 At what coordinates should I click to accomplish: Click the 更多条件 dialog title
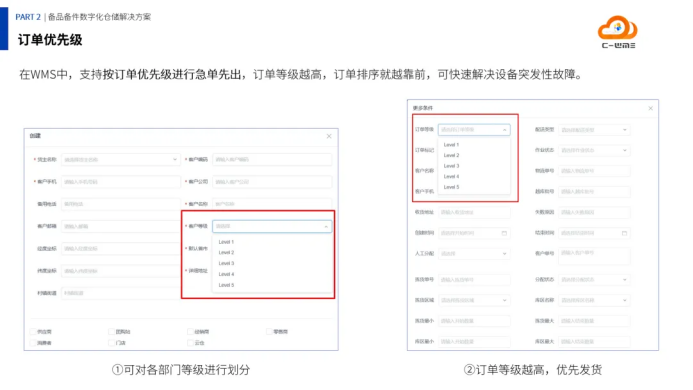pos(423,108)
